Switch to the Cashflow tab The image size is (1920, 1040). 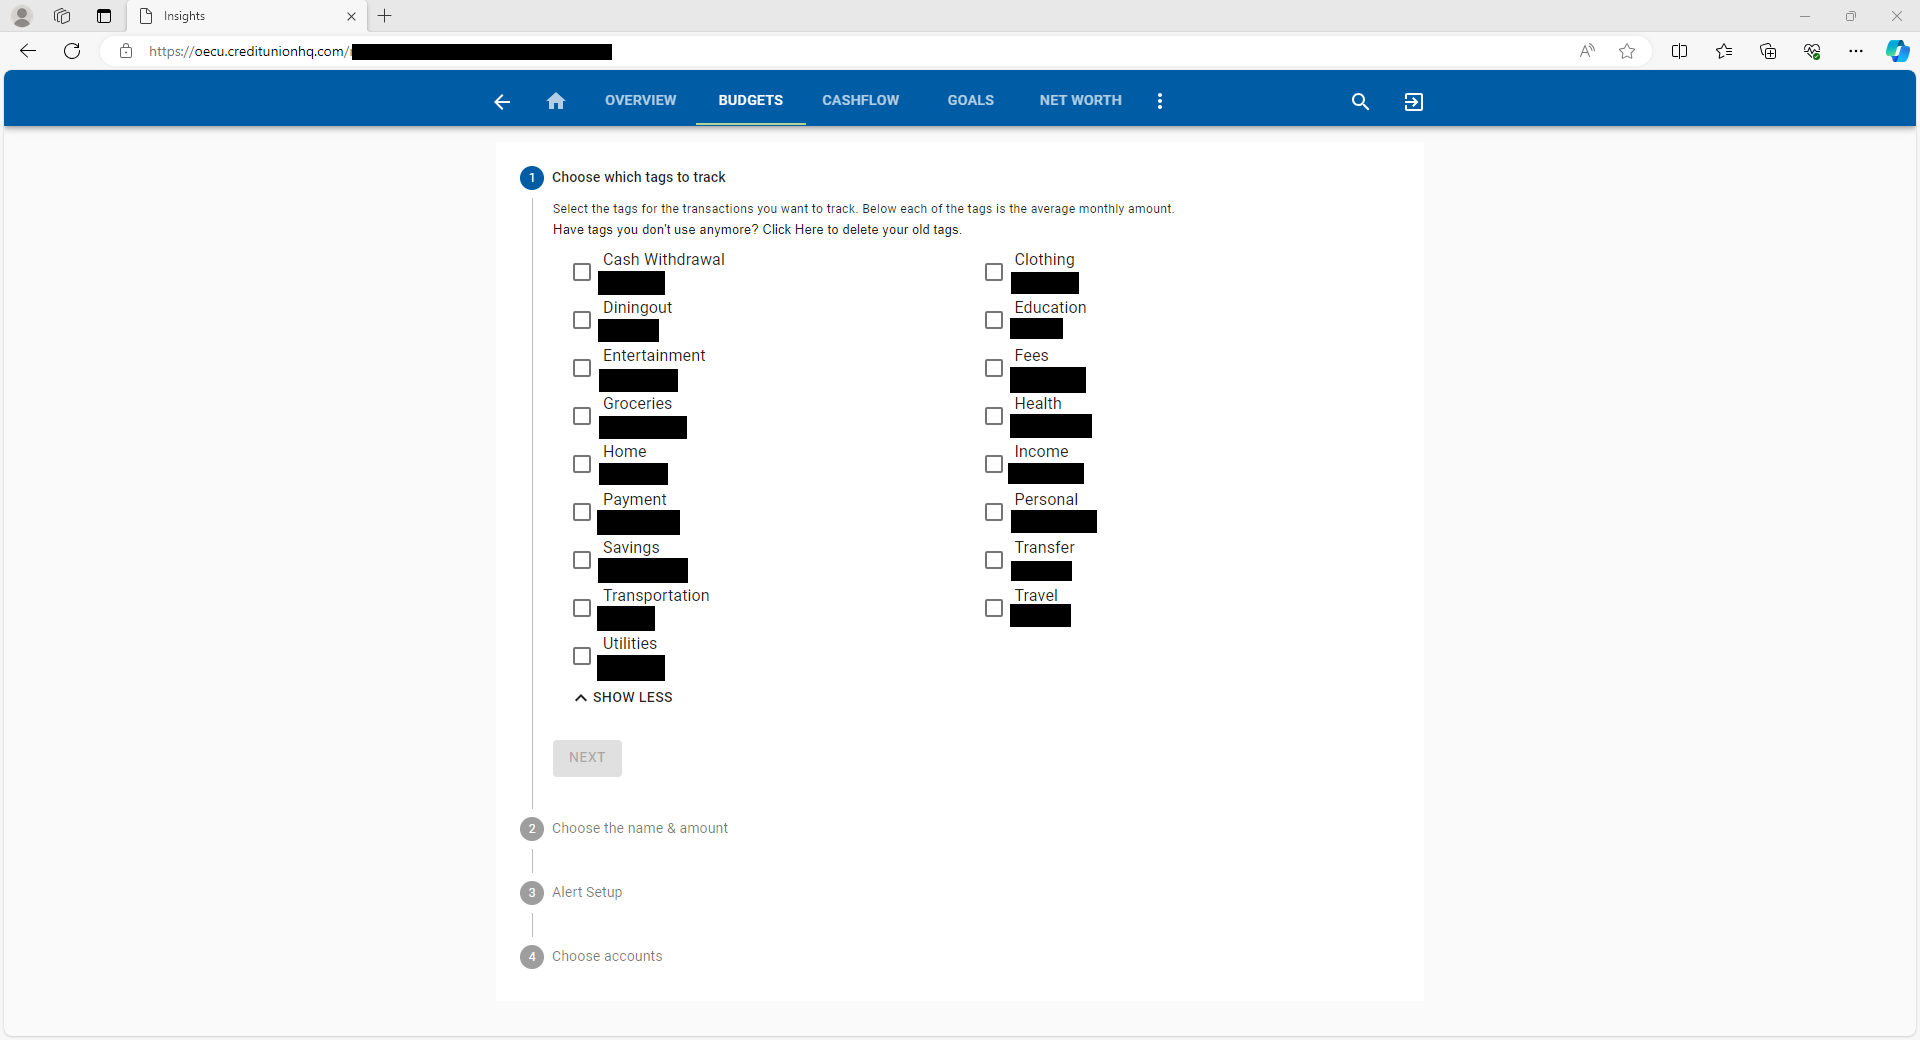coord(860,100)
